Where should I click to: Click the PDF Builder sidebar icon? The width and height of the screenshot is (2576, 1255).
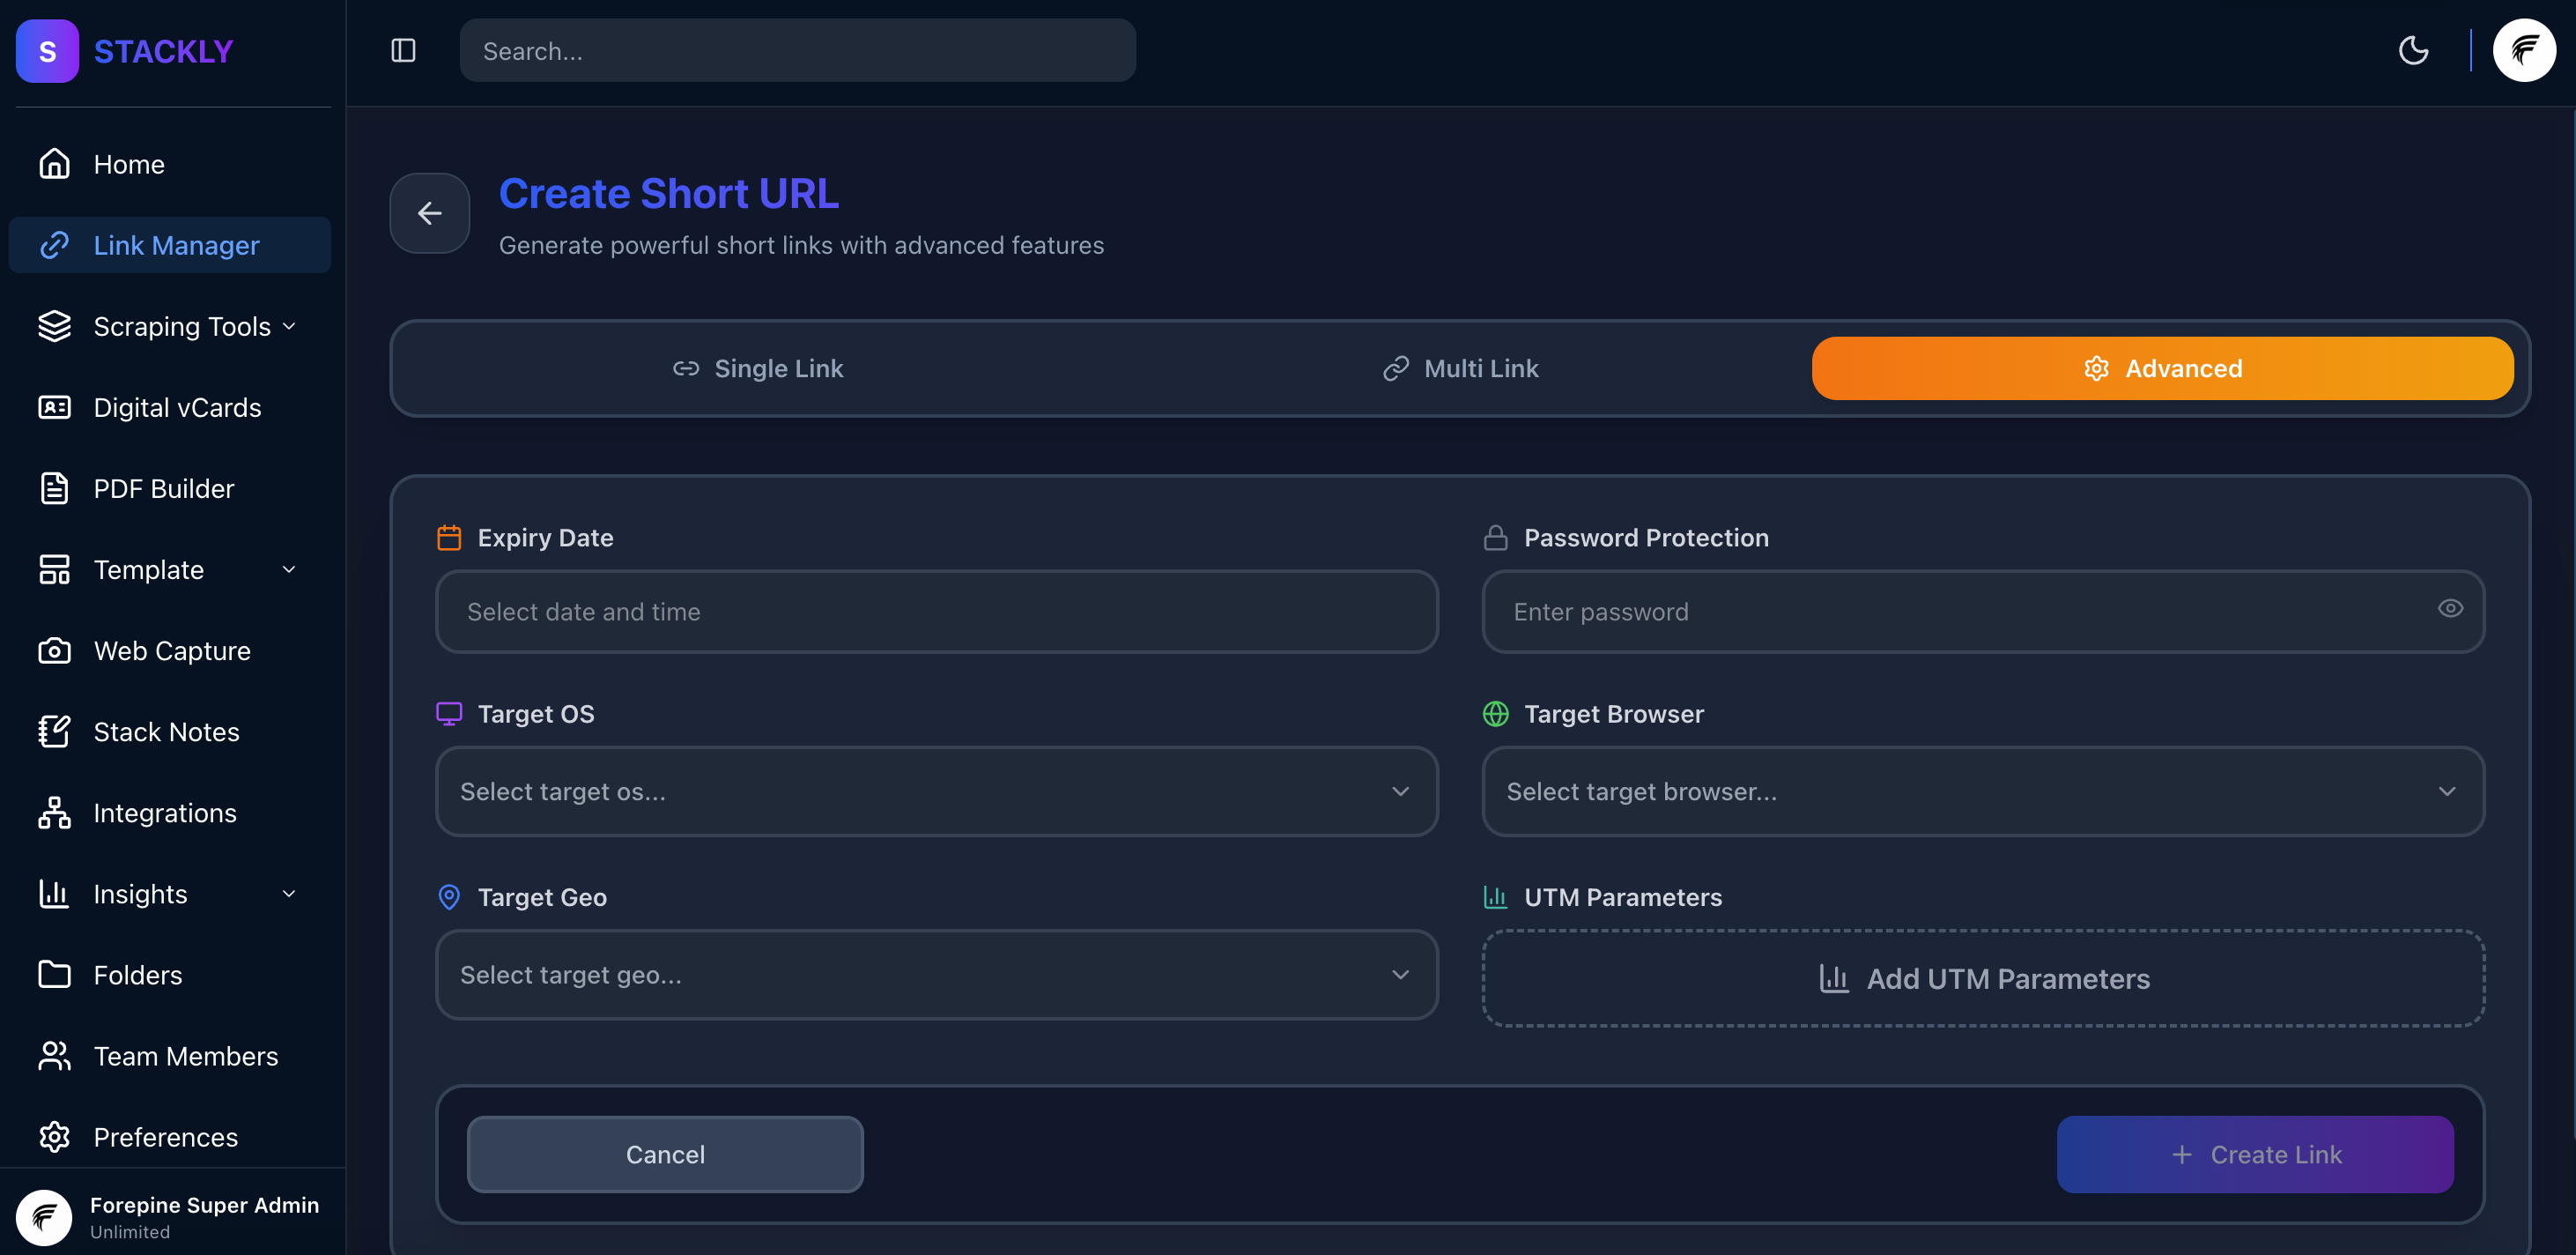pos(54,488)
